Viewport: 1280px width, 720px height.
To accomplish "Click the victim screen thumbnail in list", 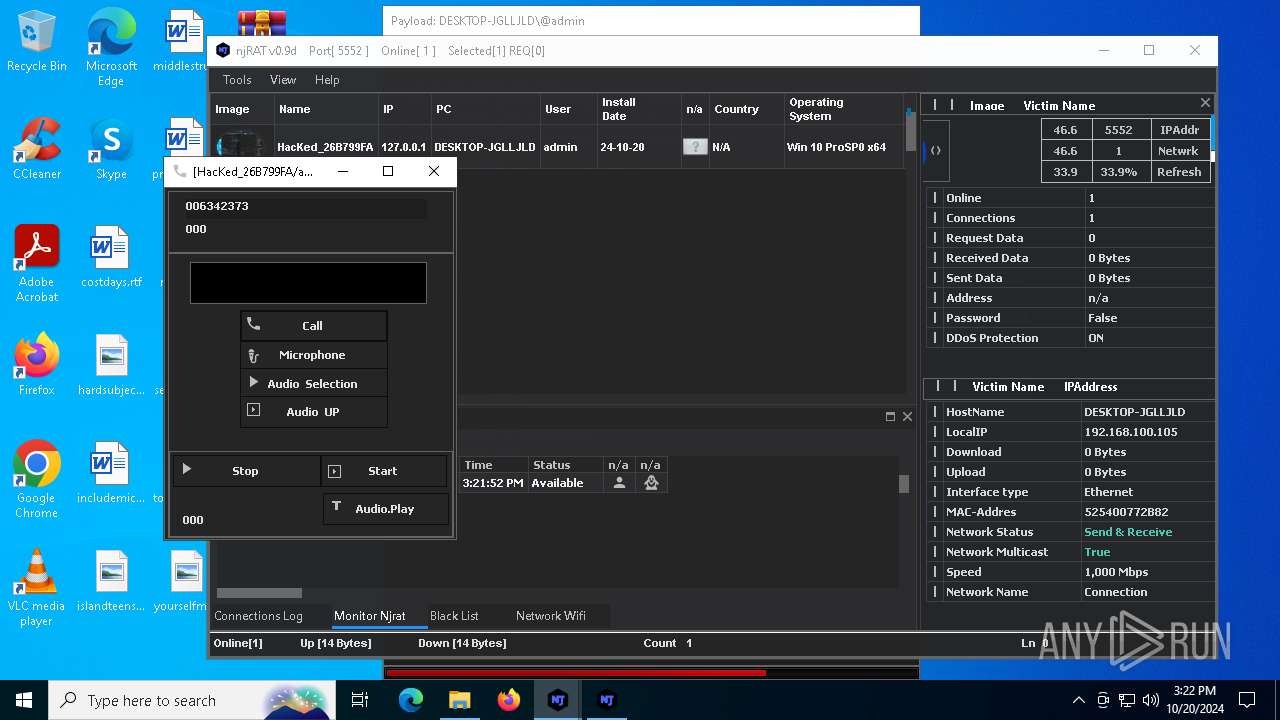I will pos(240,147).
